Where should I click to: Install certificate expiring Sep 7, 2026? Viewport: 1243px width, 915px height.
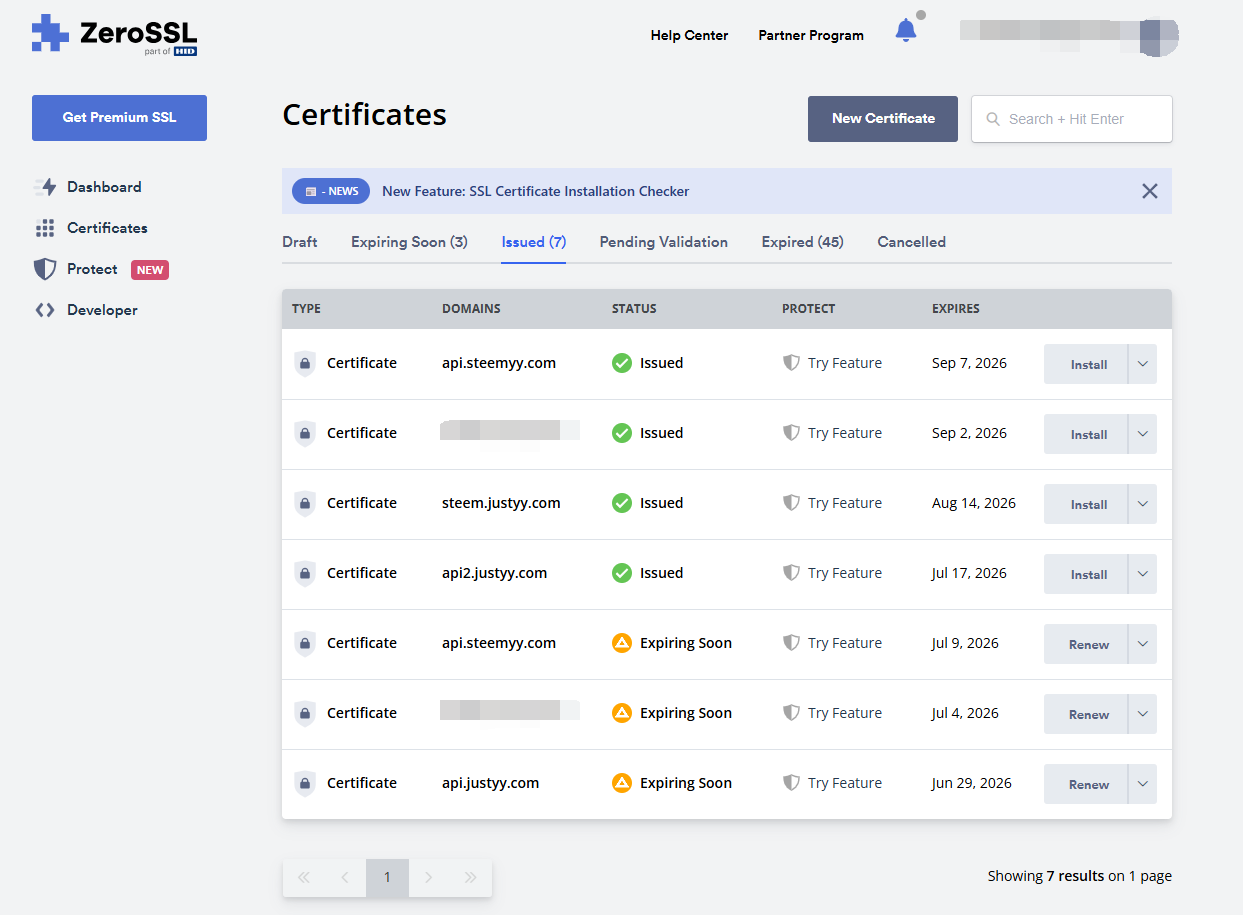click(x=1087, y=364)
